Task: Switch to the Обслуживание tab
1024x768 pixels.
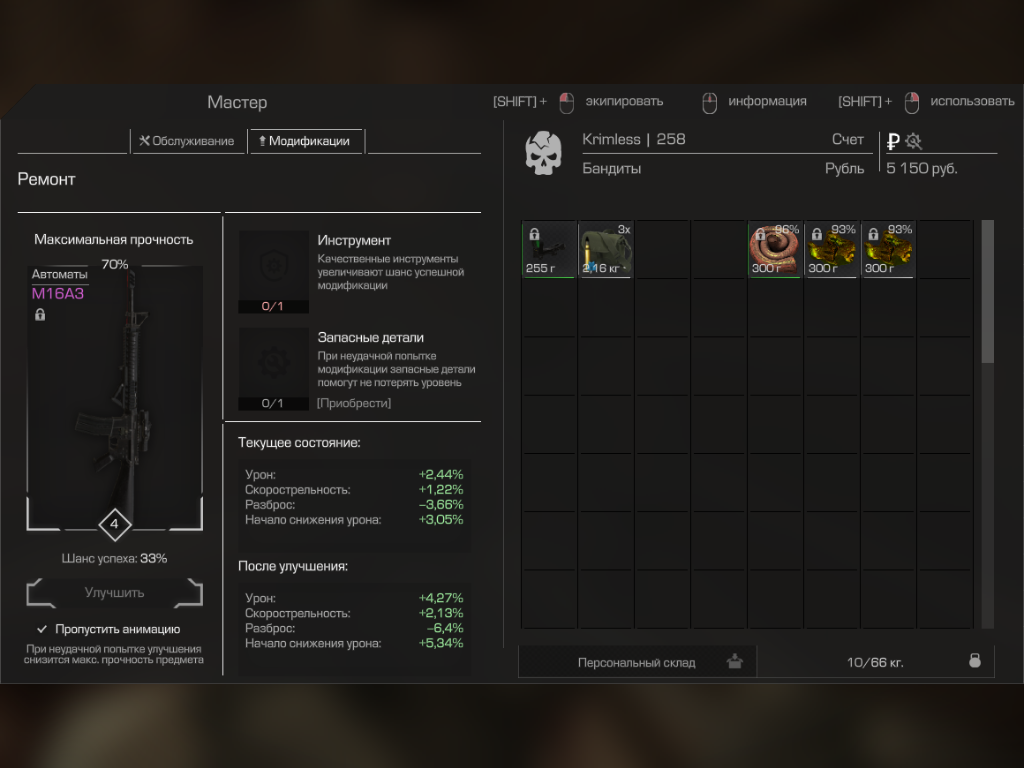Action: click(x=187, y=141)
